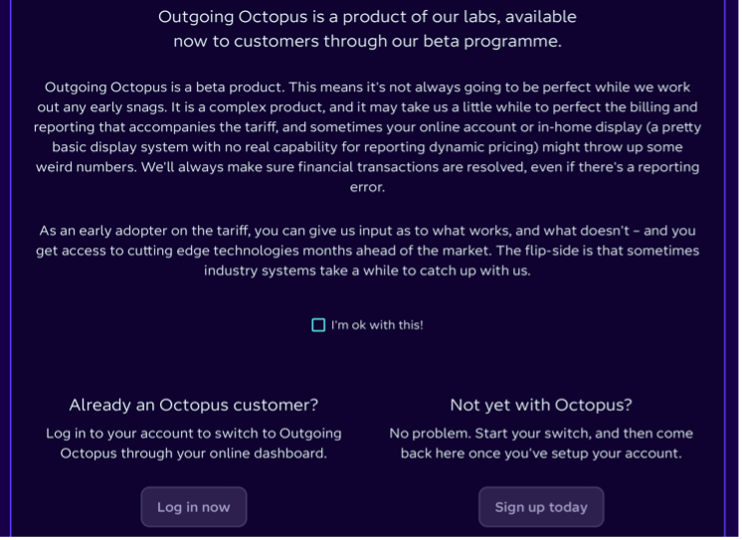
Task: Click the "I'm ok with this!" label text
Action: 378,326
